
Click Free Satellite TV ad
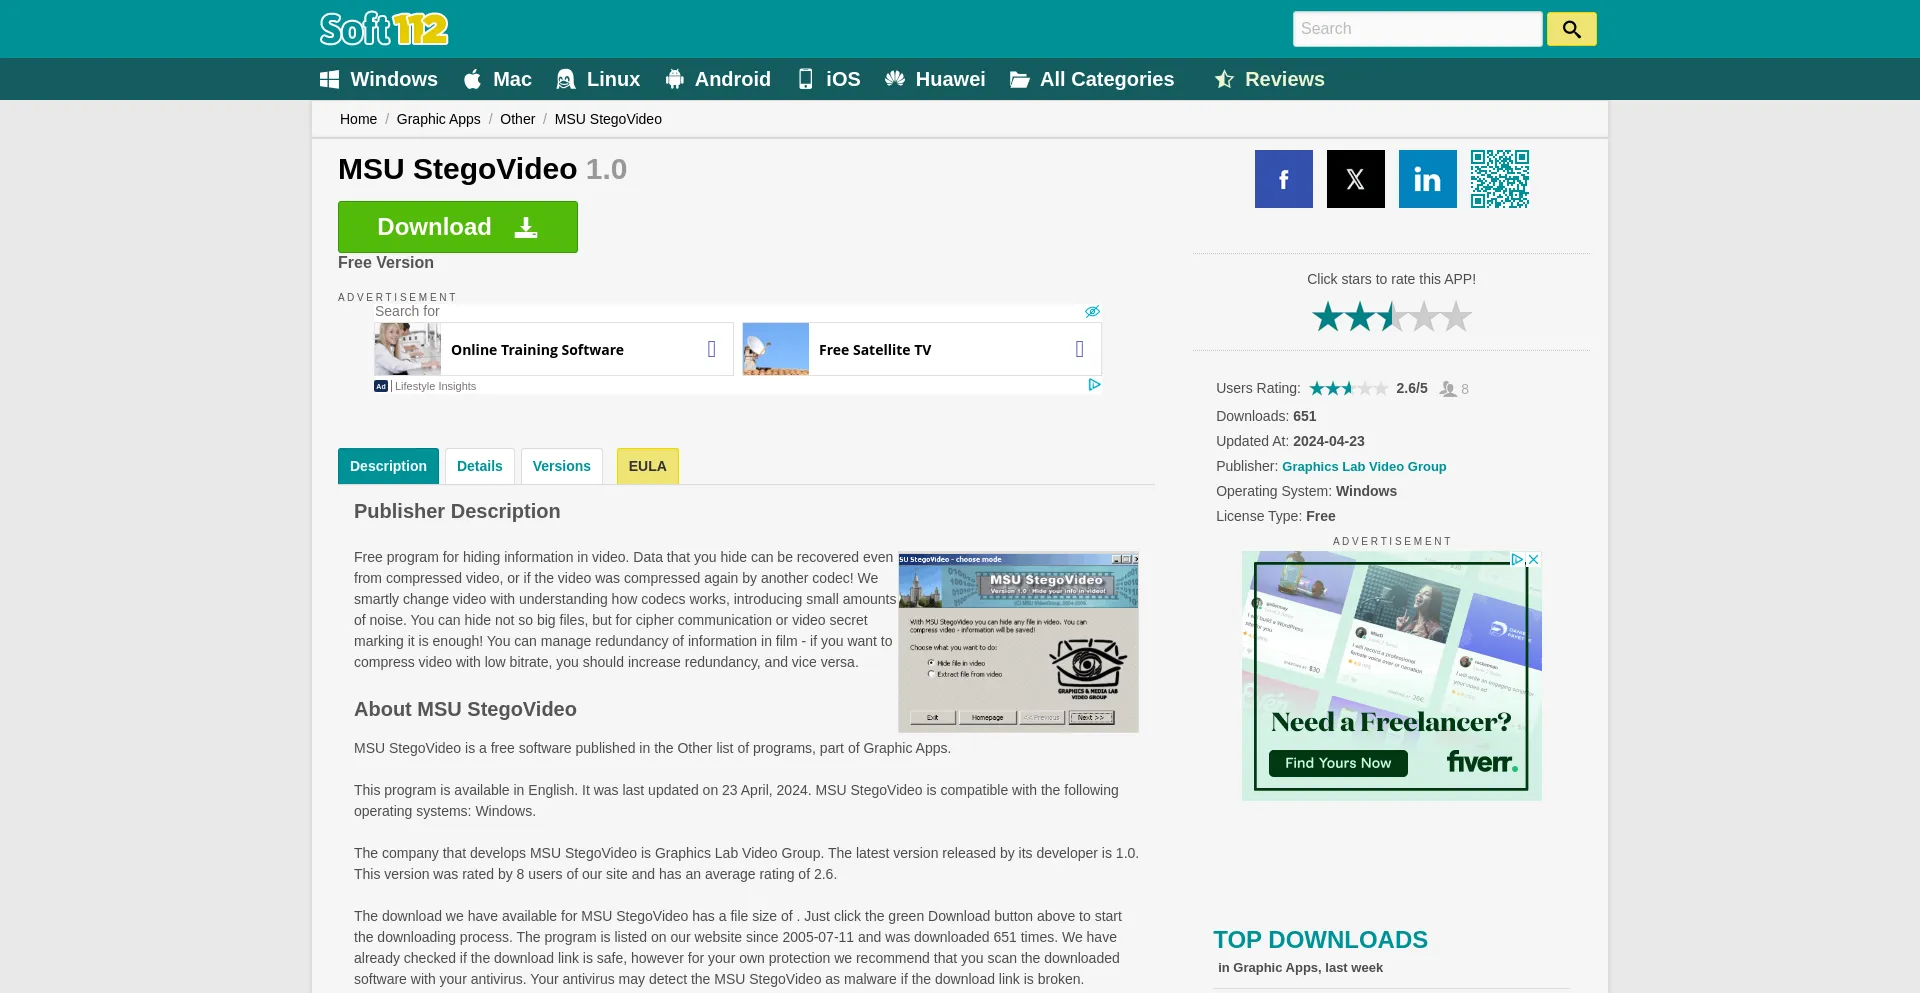[922, 349]
